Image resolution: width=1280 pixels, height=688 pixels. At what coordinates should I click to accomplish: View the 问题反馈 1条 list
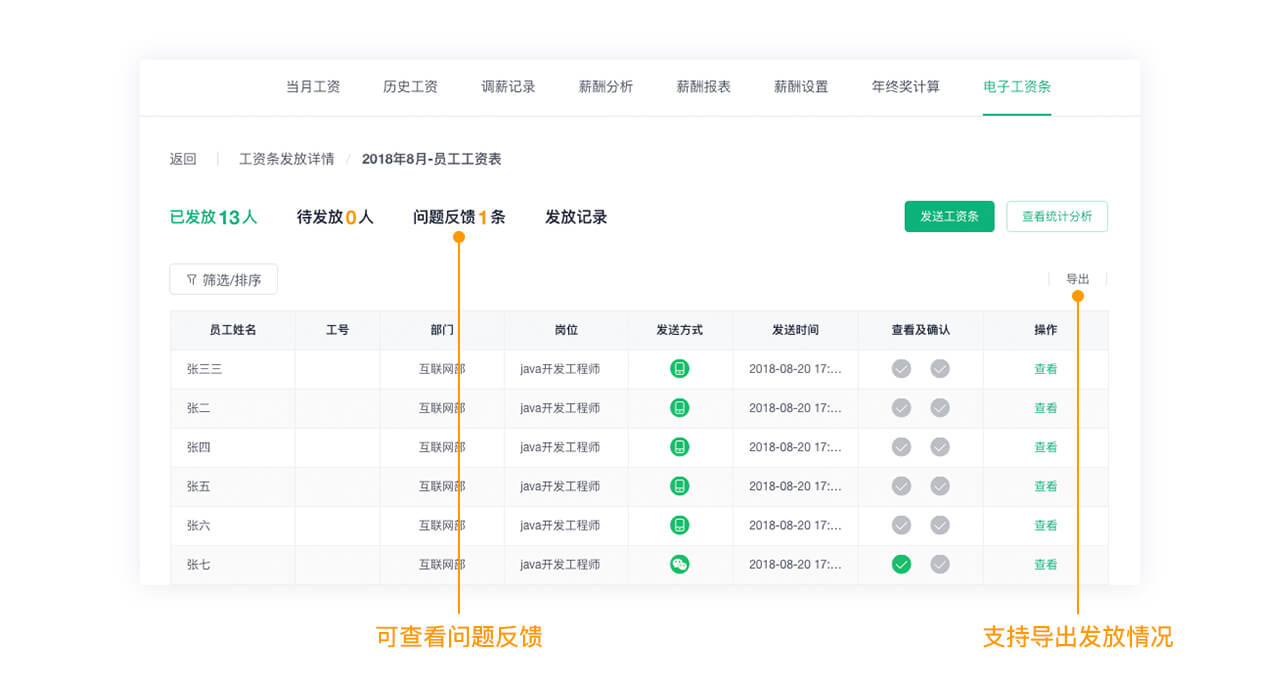click(459, 217)
